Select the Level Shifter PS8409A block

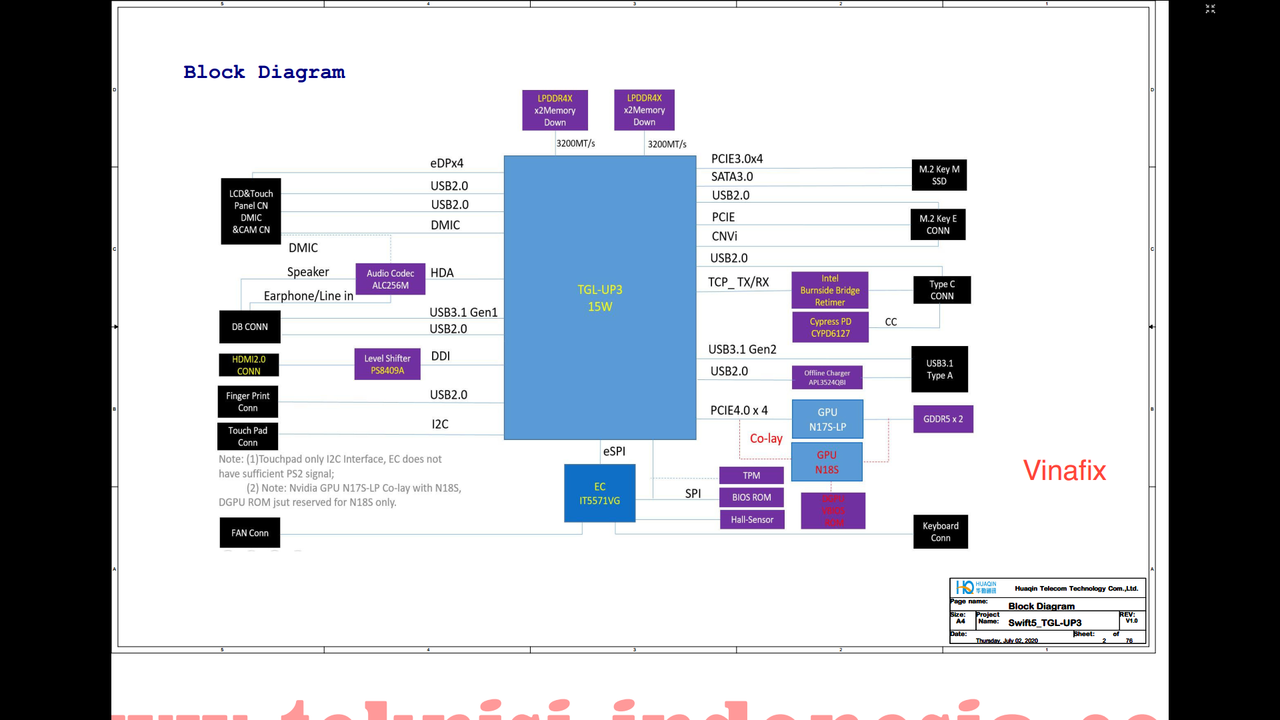tap(387, 364)
